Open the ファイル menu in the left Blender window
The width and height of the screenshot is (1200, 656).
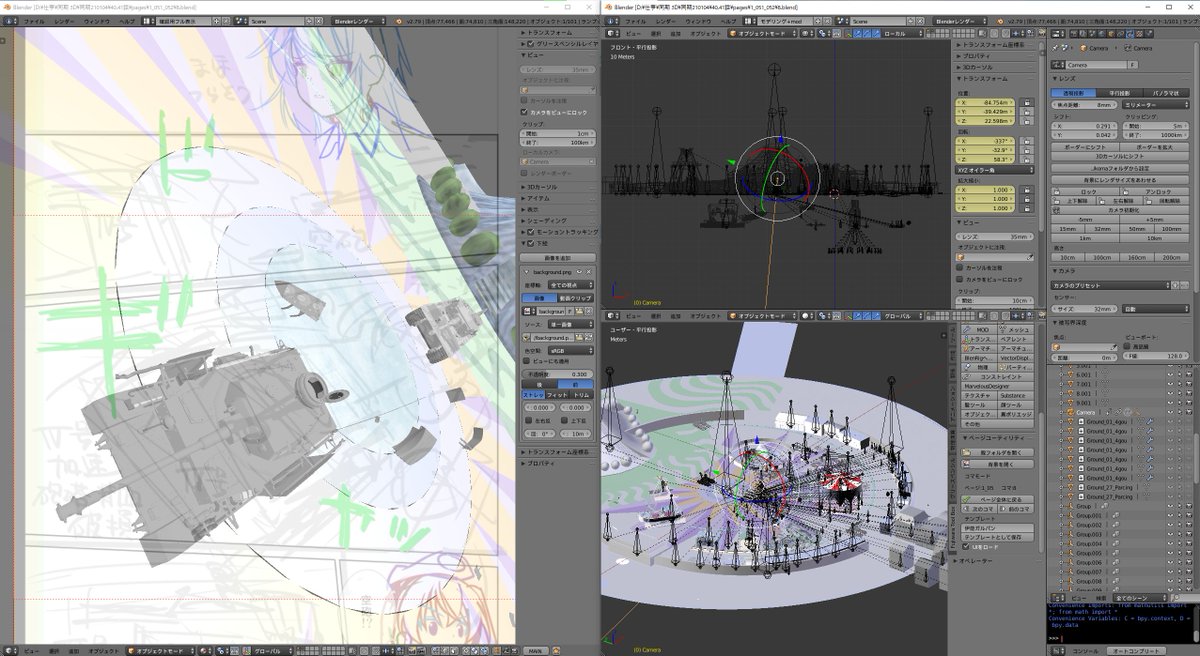click(x=33, y=20)
